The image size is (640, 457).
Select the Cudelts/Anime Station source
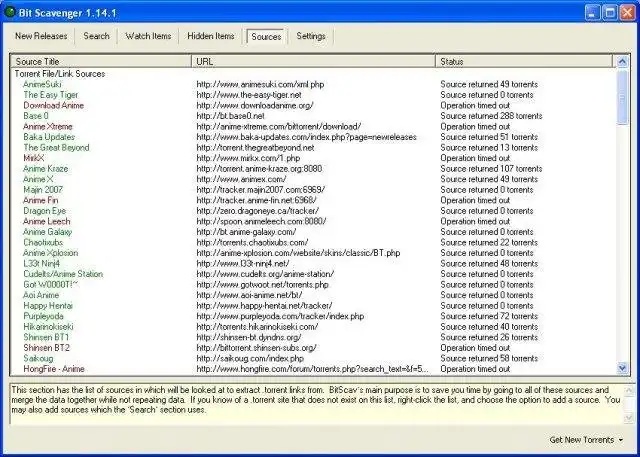63,274
